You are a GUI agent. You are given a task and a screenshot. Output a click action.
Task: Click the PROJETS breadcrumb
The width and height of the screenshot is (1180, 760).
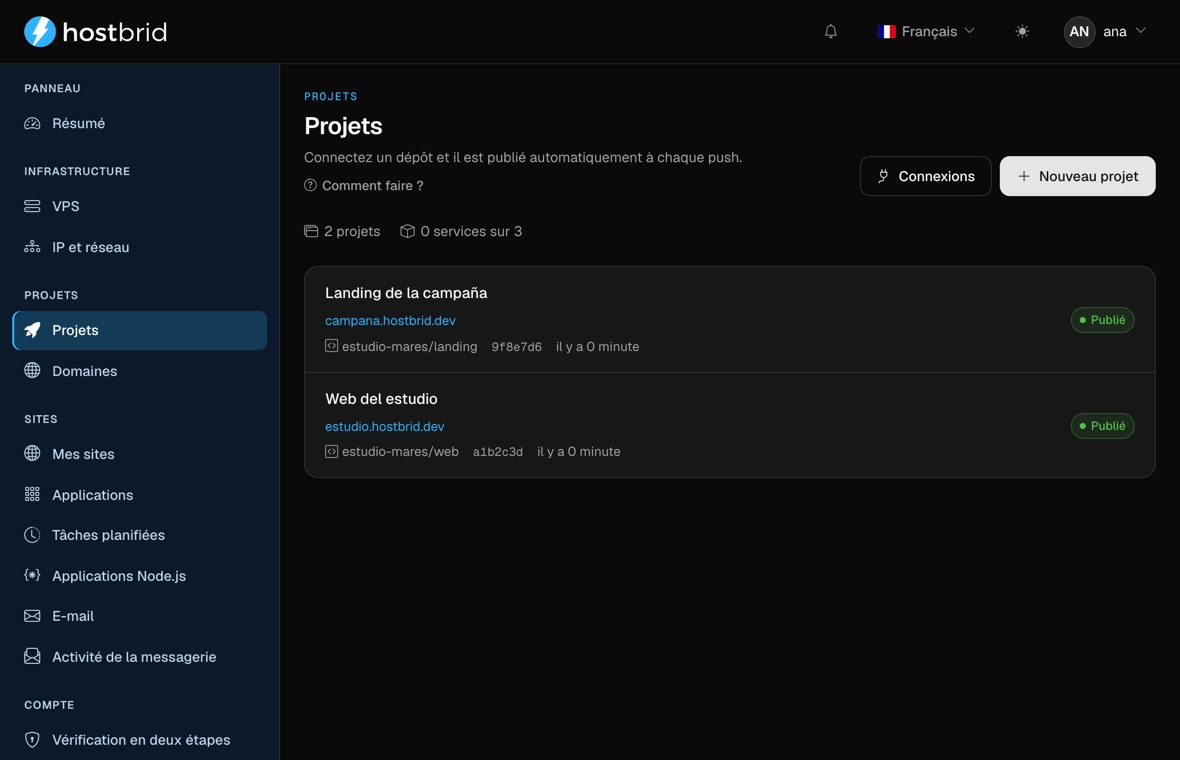pos(330,96)
